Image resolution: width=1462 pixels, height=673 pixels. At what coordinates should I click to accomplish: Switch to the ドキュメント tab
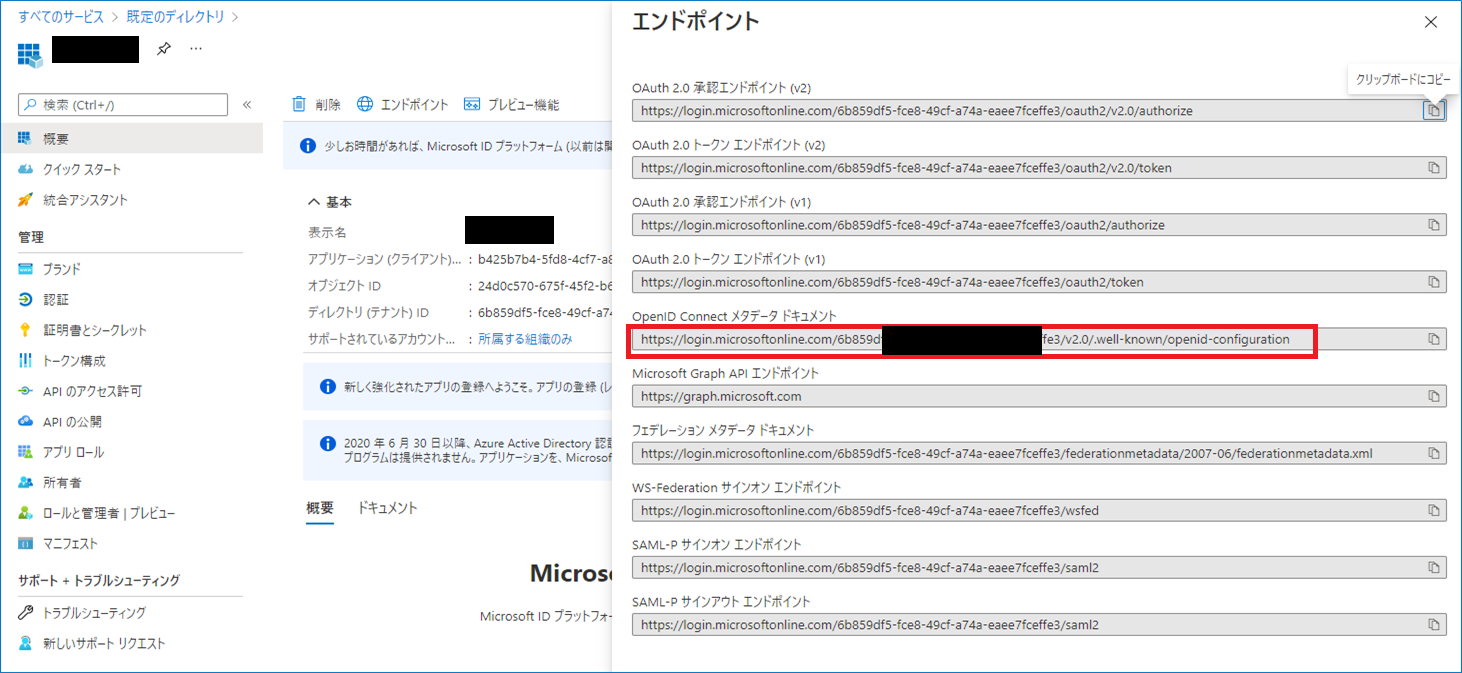pos(387,508)
